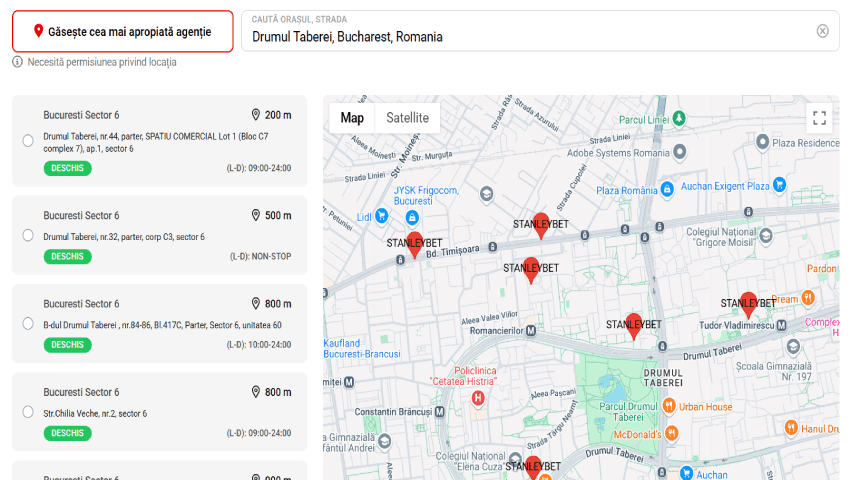Select the B-dul Drumul Taberei nr.84-86 radio
Screen dimensions: 850x480
(28, 324)
